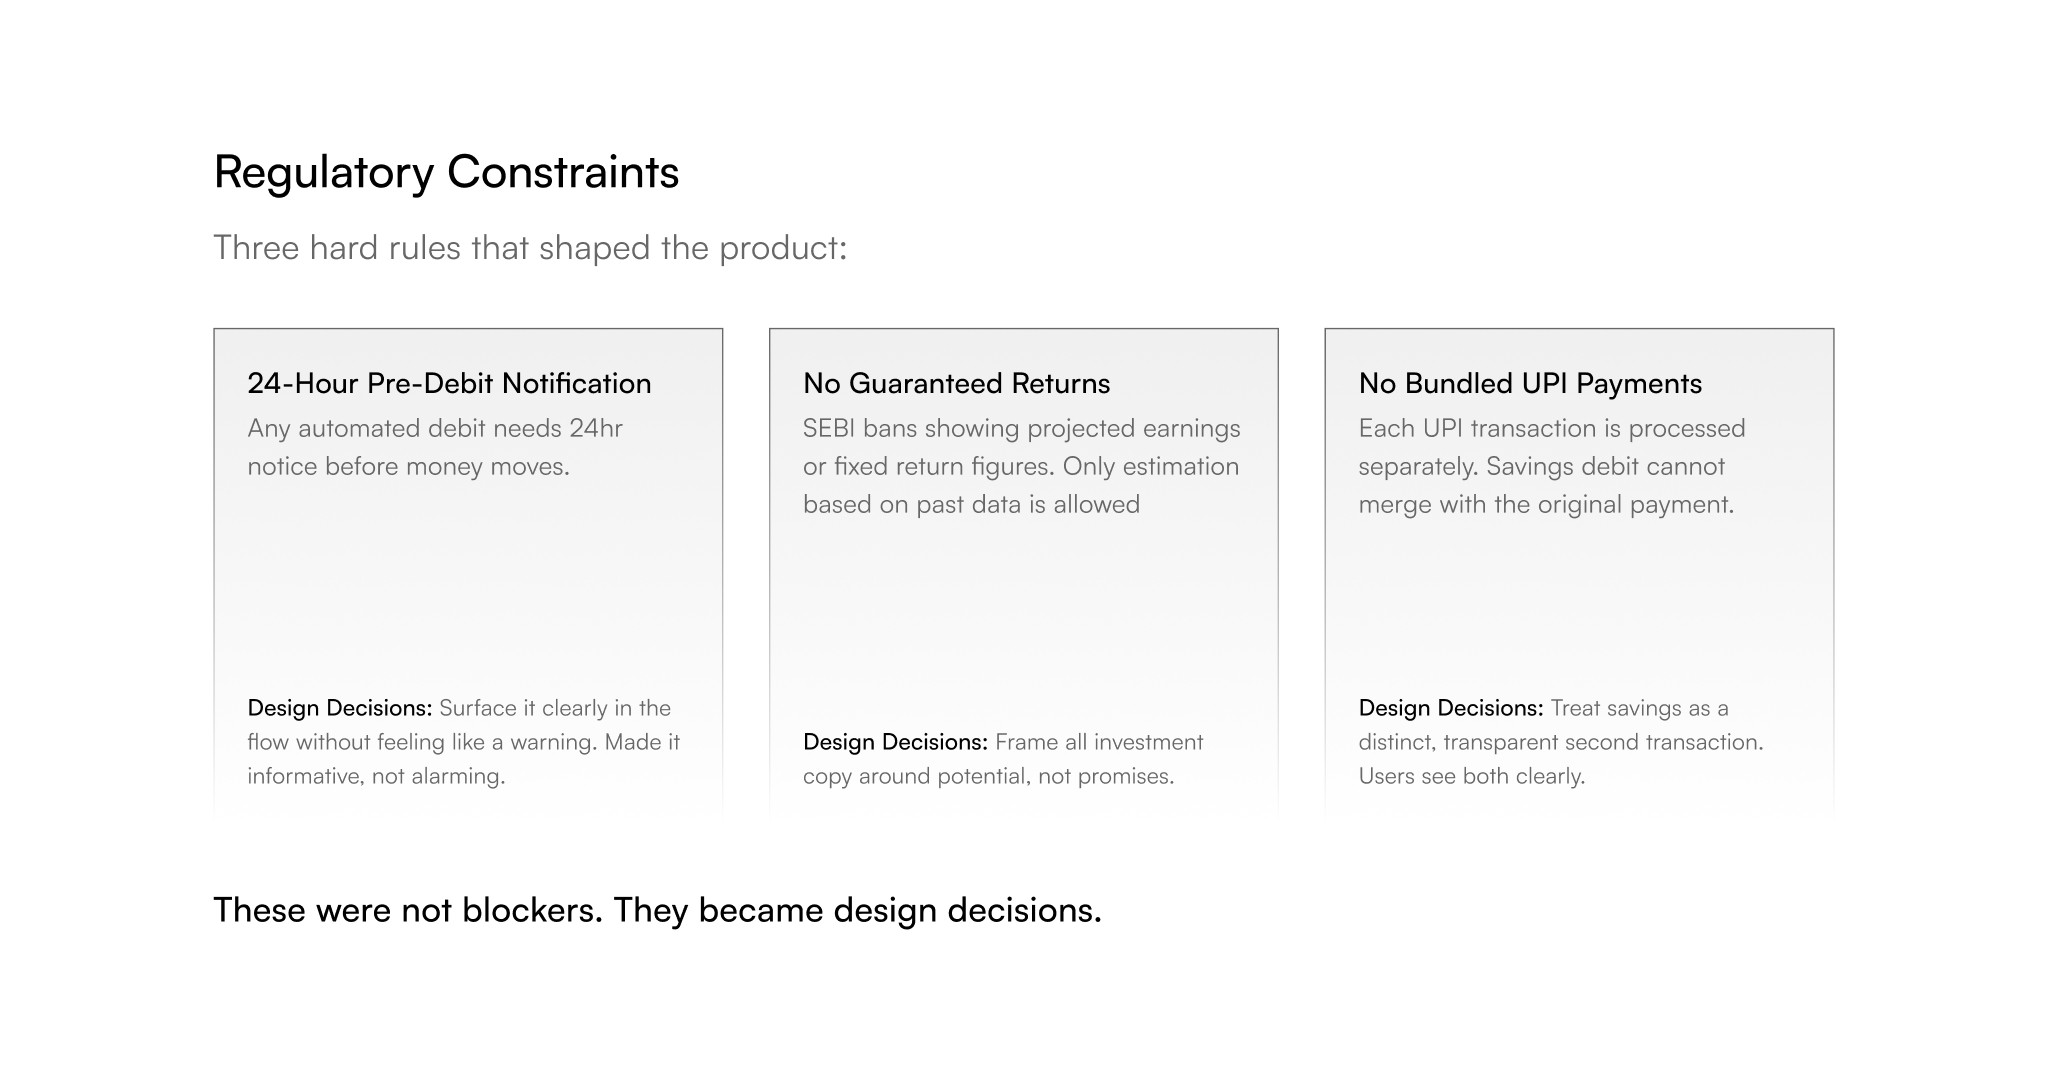Click the Design Decisions label in the first card
Viewport: 2048px width, 1076px height.
click(340, 708)
